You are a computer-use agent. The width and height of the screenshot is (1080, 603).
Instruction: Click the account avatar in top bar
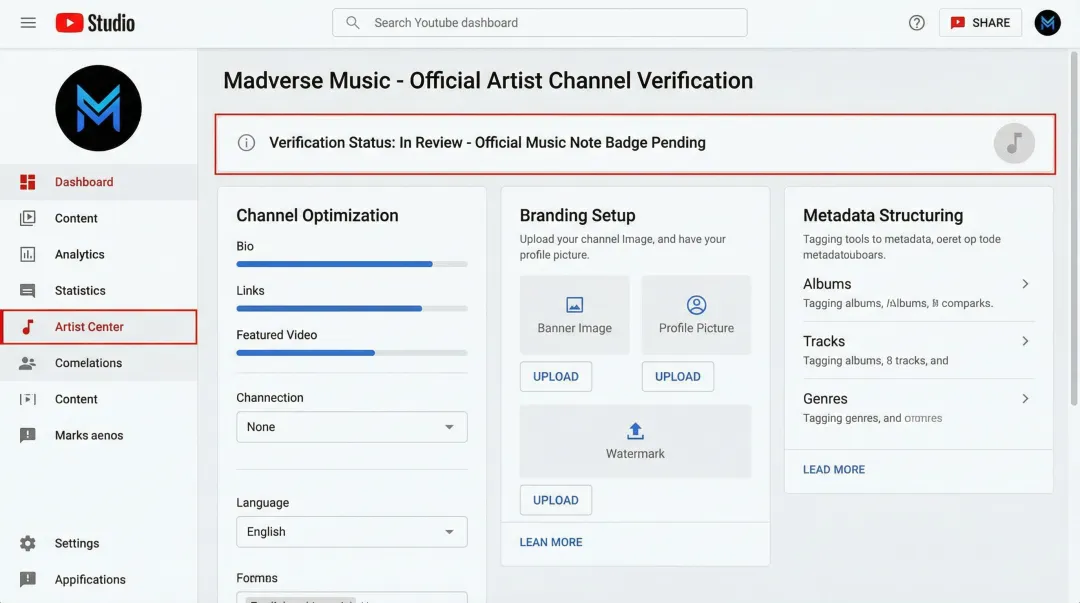(1047, 22)
